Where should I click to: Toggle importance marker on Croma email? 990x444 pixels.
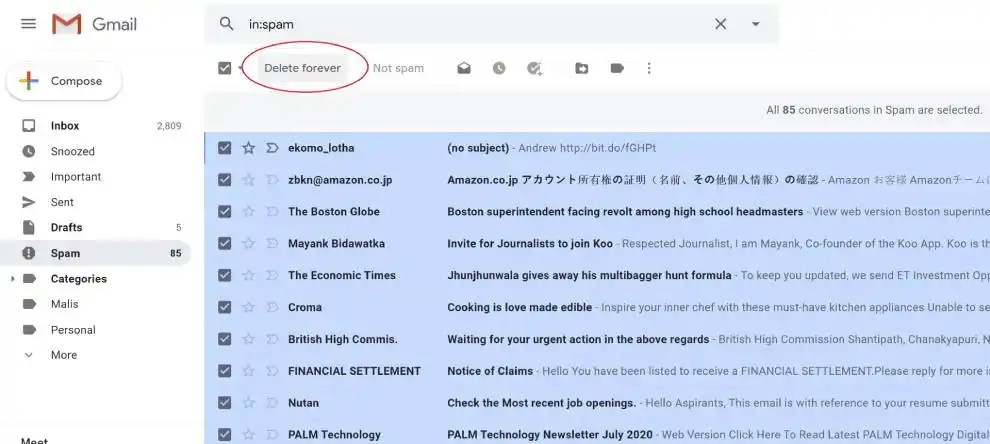click(x=272, y=307)
